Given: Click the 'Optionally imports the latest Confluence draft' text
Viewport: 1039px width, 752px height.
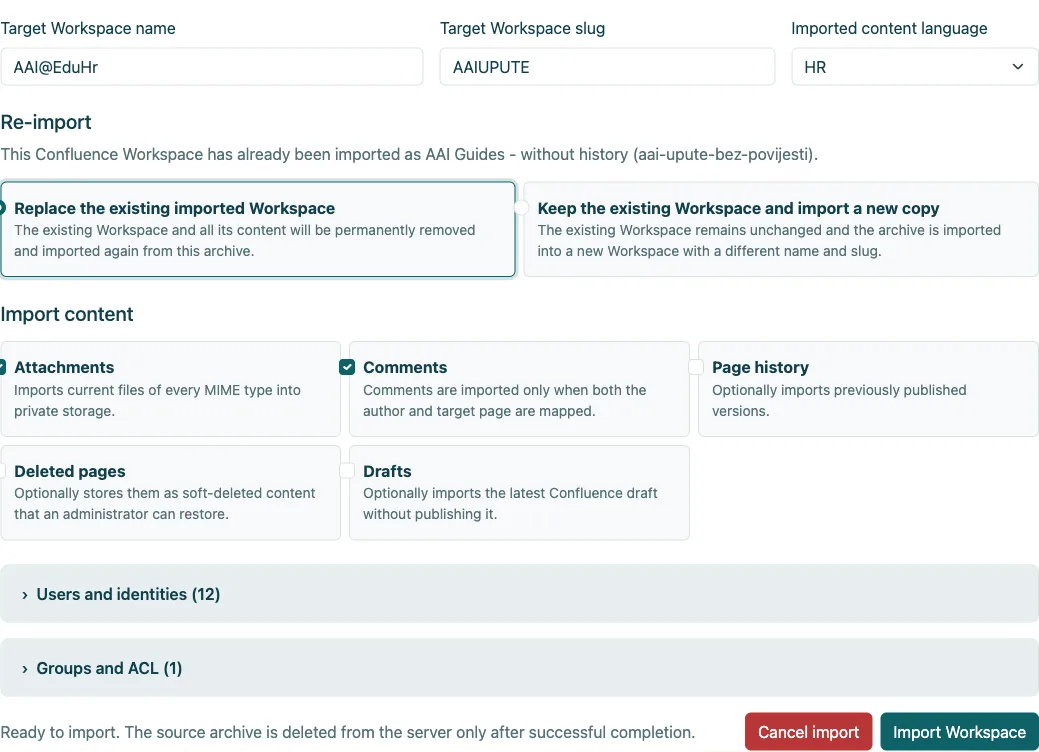Looking at the screenshot, I should [x=510, y=504].
